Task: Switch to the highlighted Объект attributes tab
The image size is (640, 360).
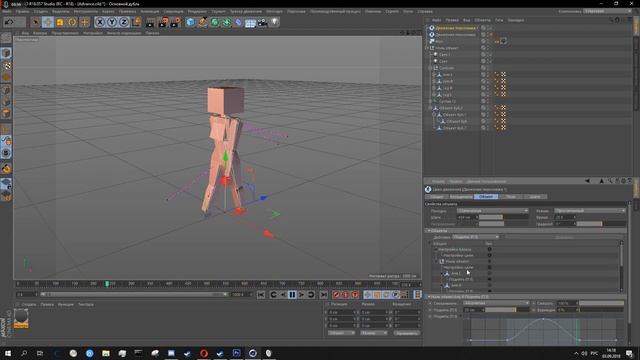Action: point(486,197)
